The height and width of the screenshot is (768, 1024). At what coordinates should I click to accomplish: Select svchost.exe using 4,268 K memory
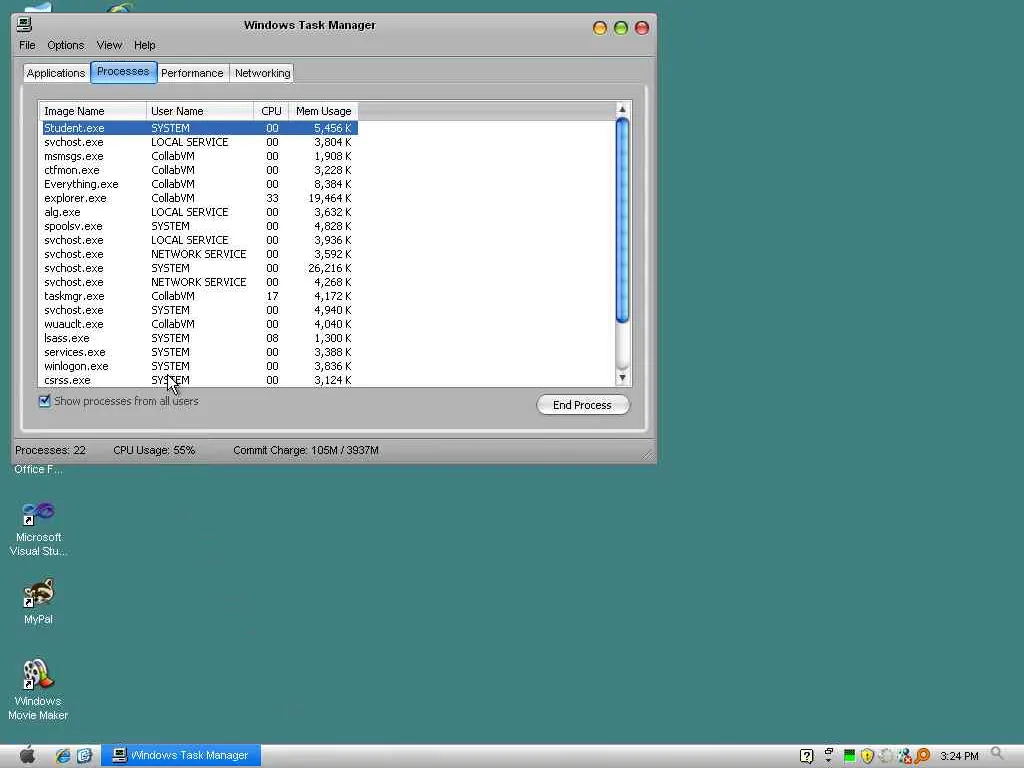tap(200, 282)
